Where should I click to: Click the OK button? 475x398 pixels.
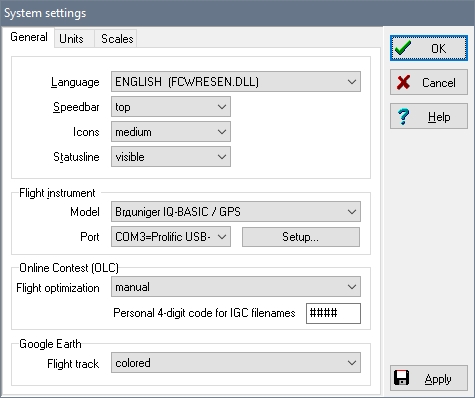coord(429,48)
